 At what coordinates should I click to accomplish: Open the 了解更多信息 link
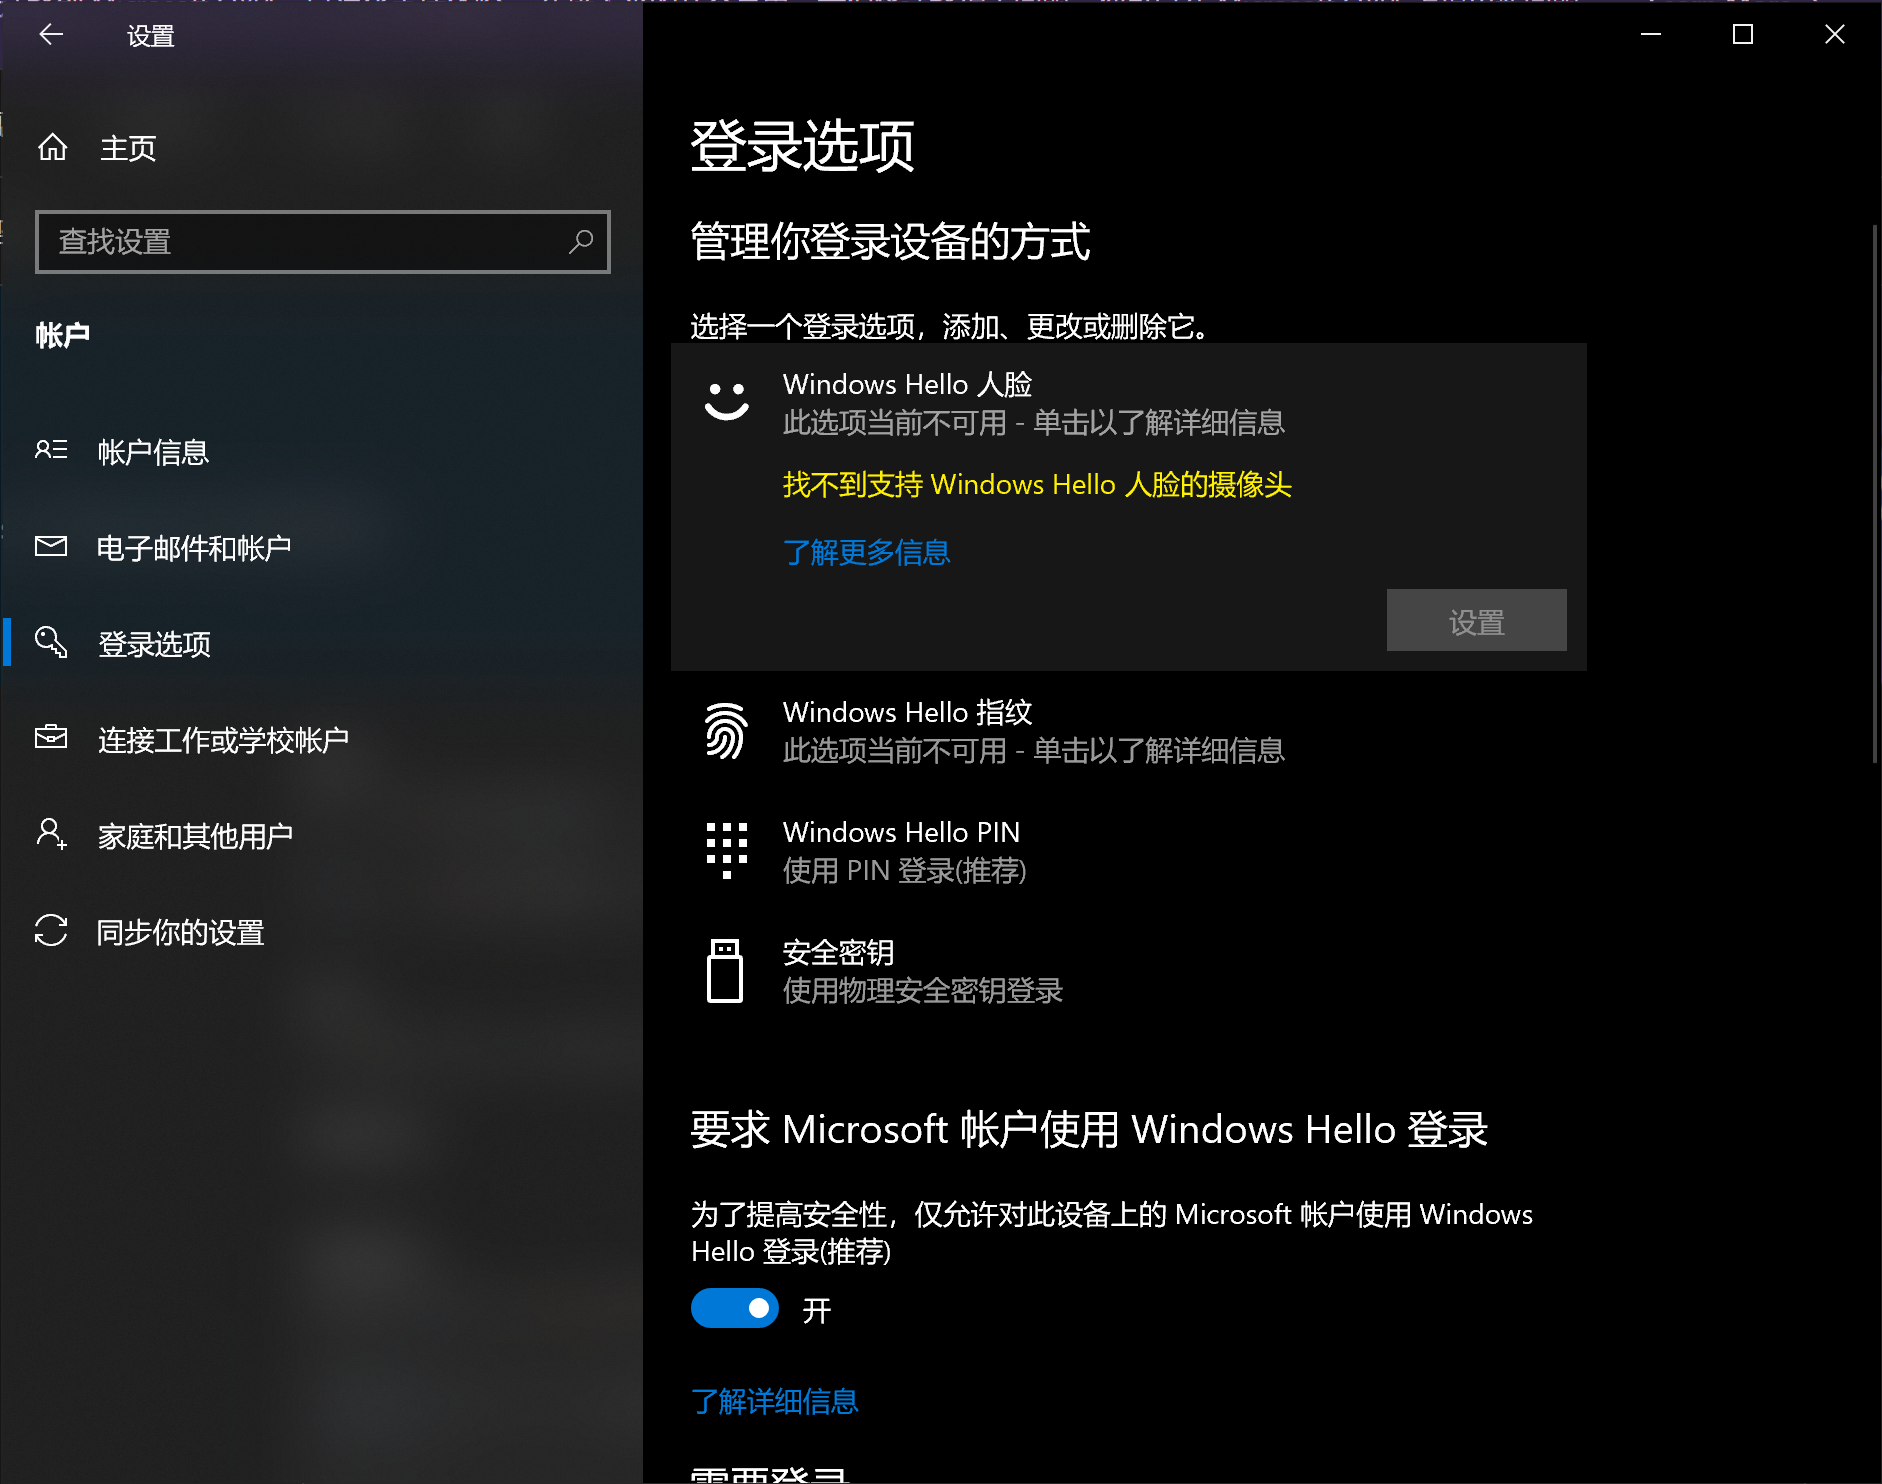[x=866, y=552]
